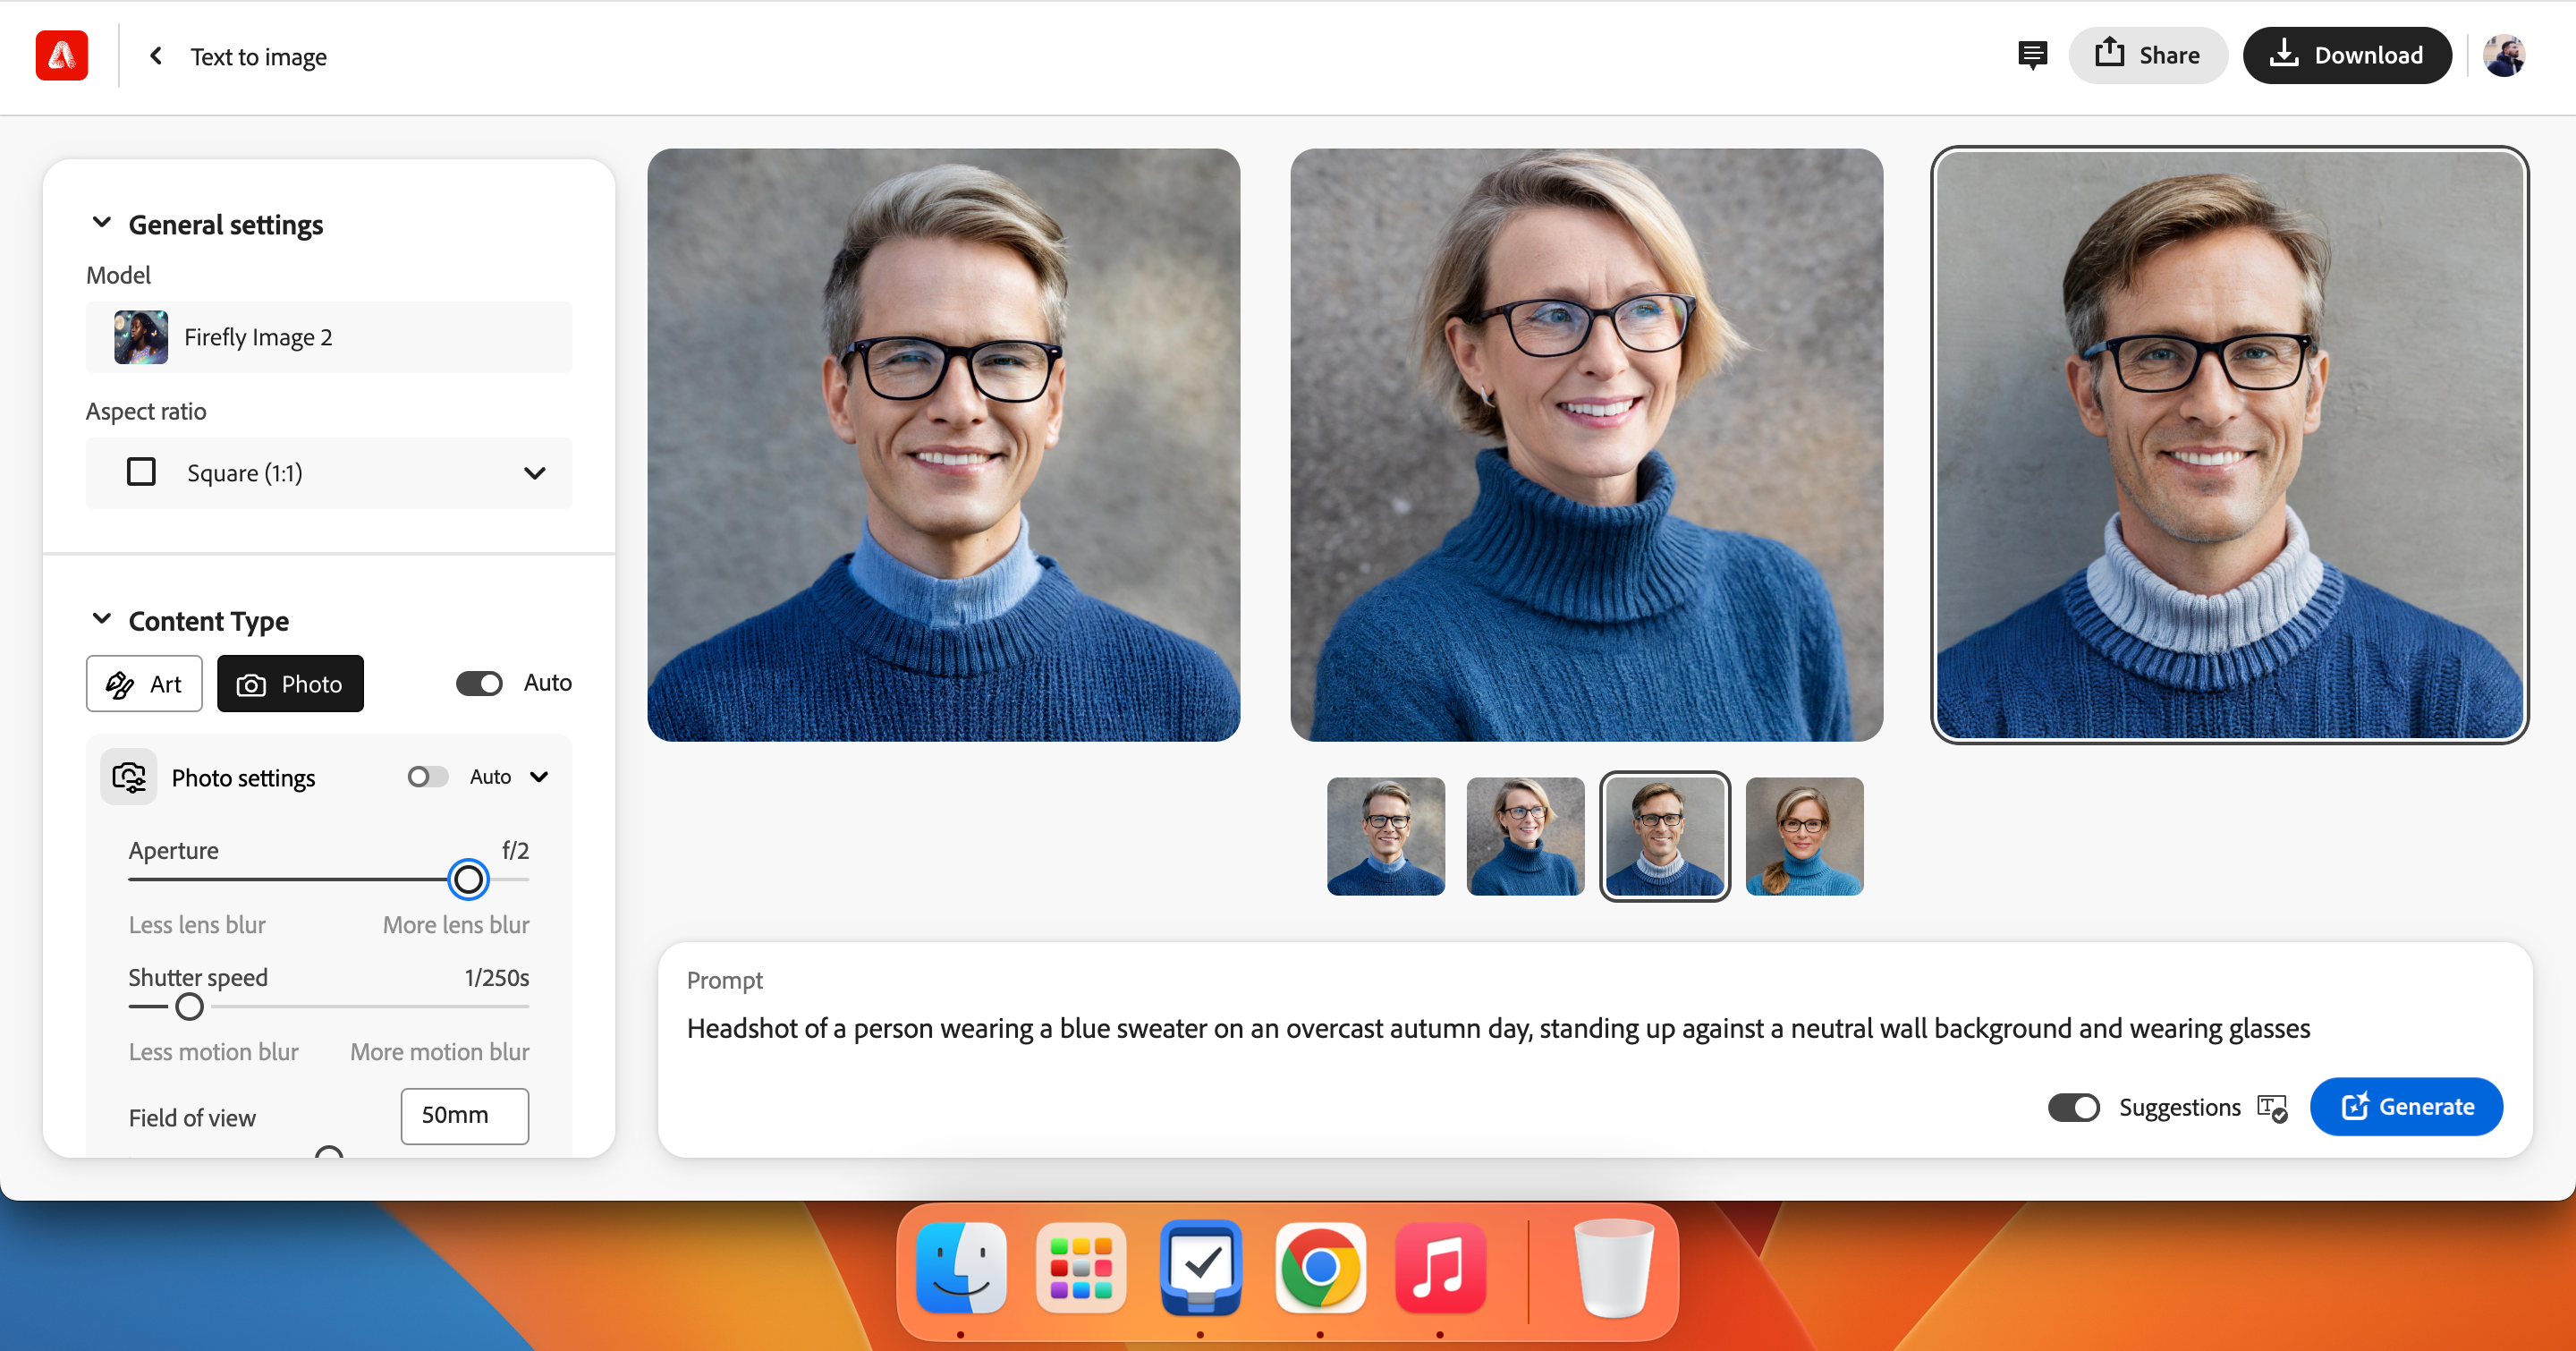Enable Auto in Photo settings

click(x=428, y=776)
